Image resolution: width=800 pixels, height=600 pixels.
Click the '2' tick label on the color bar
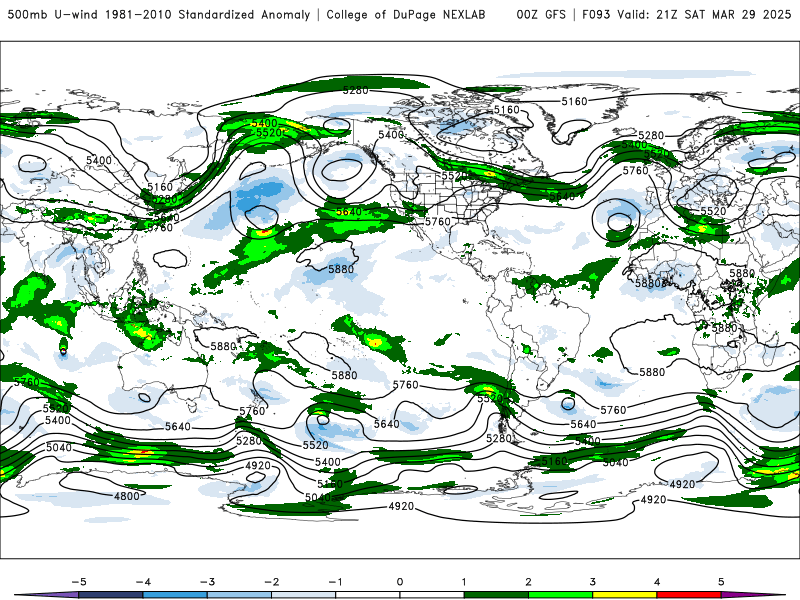(x=529, y=582)
